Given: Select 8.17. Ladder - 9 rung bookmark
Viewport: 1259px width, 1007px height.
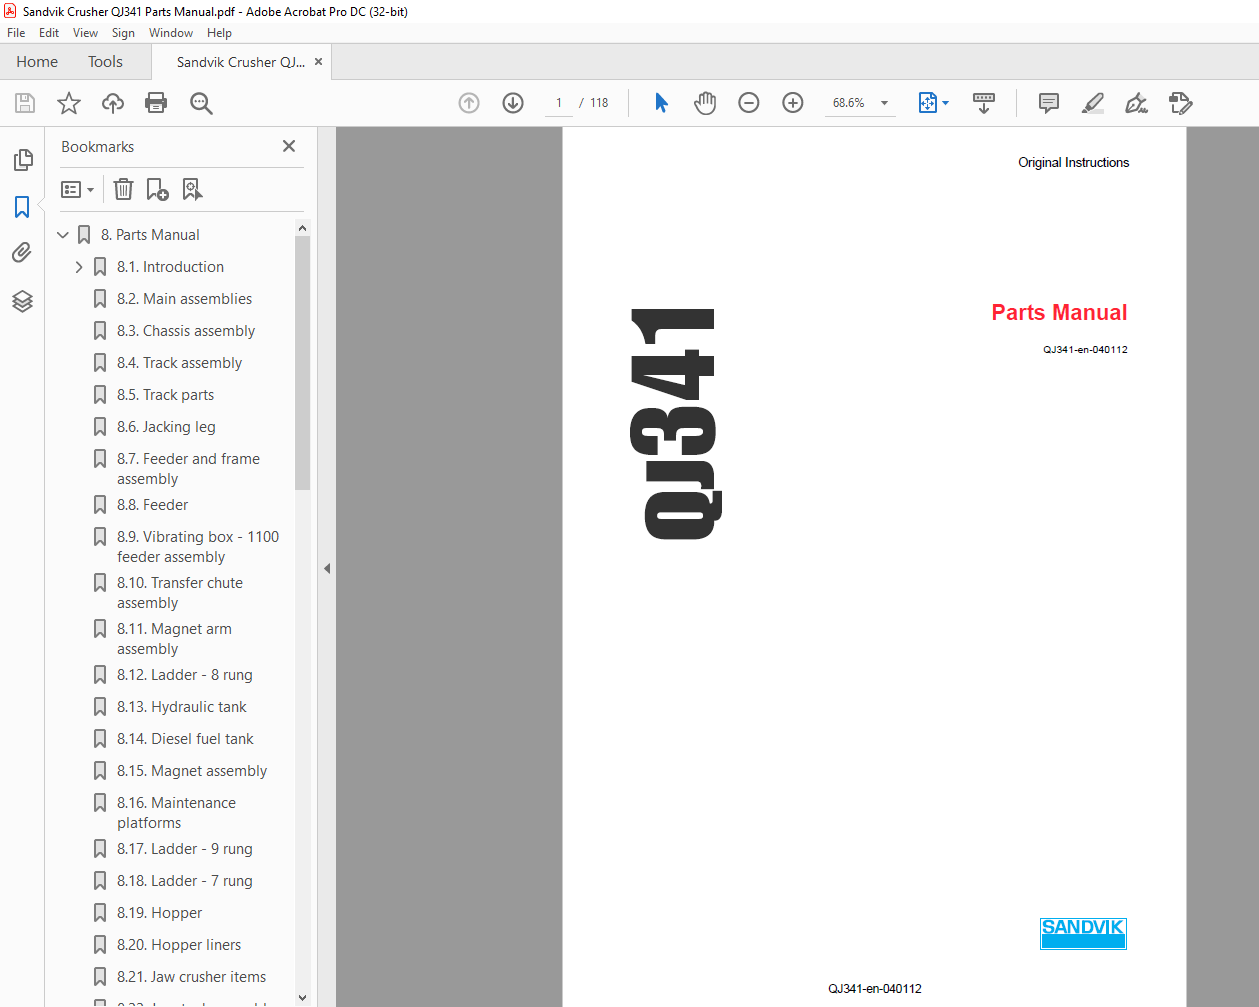Looking at the screenshot, I should (x=184, y=849).
